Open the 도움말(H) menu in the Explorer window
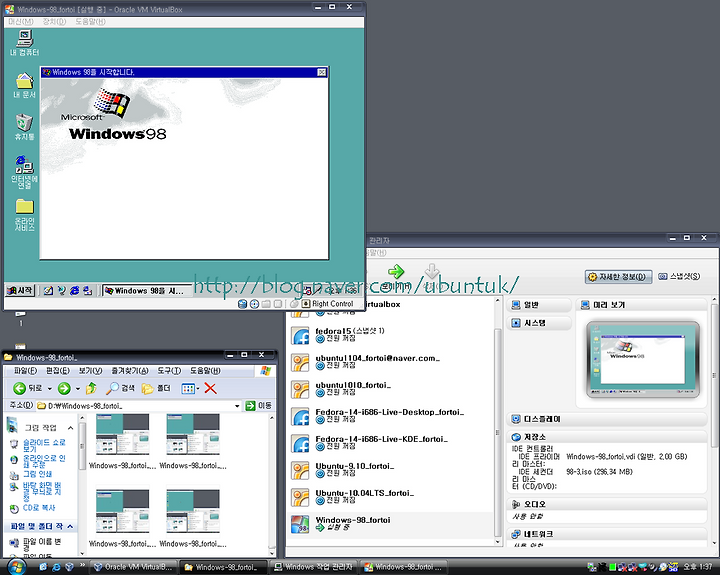 pos(205,370)
